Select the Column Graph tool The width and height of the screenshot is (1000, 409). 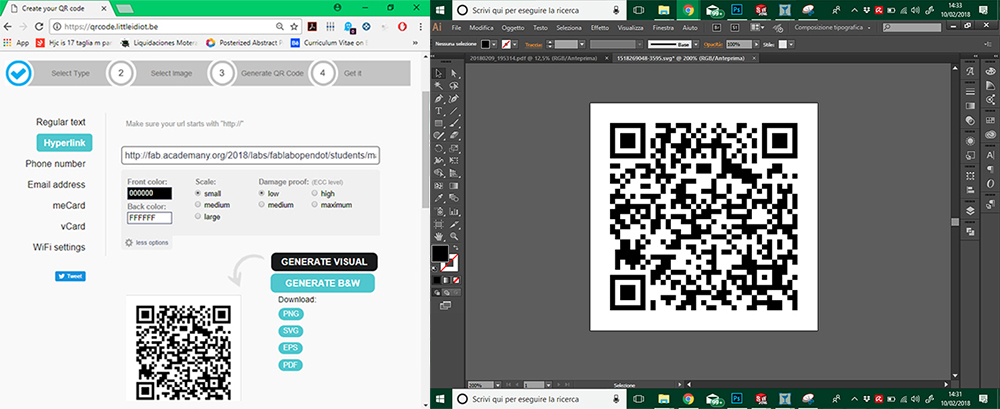pos(455,211)
